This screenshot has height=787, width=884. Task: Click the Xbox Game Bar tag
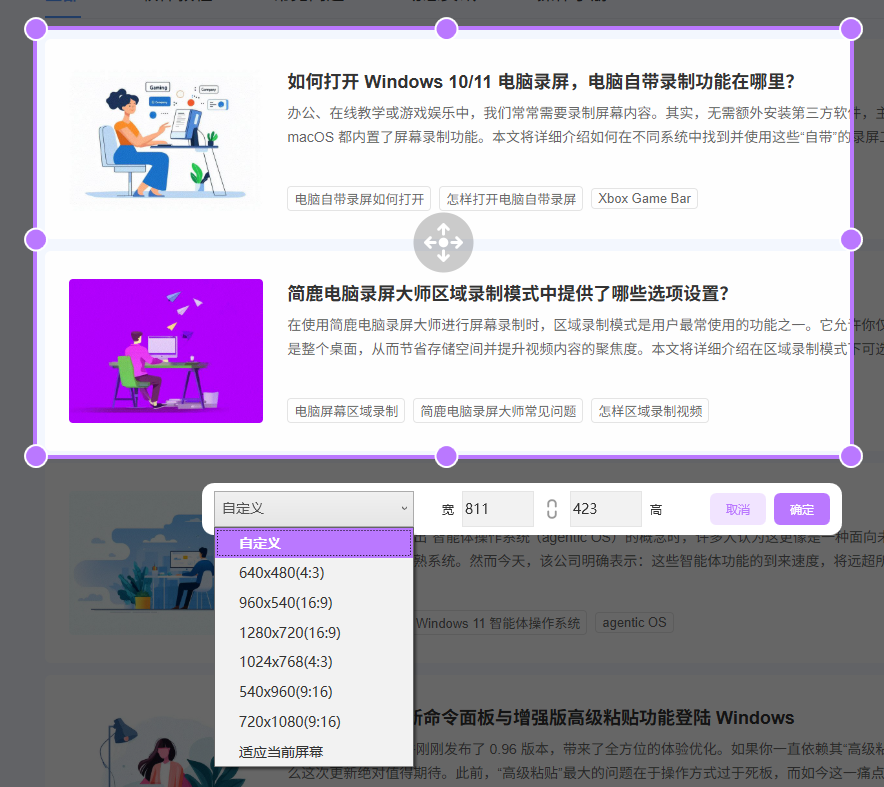643,198
